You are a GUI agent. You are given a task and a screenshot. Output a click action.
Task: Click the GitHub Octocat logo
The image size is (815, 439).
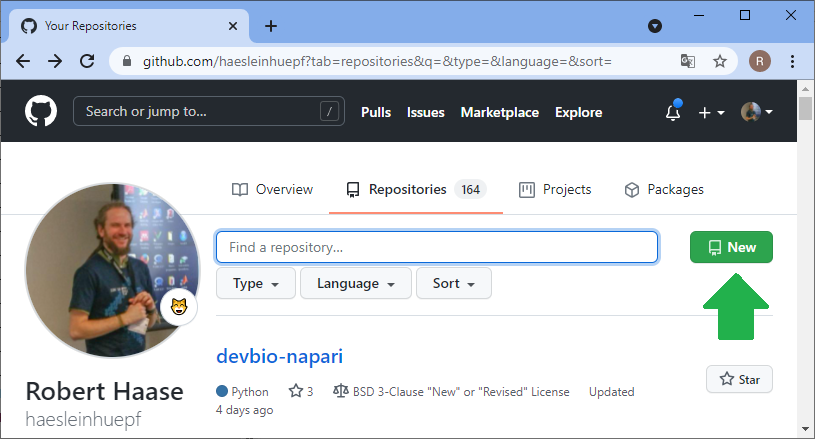pos(41,112)
